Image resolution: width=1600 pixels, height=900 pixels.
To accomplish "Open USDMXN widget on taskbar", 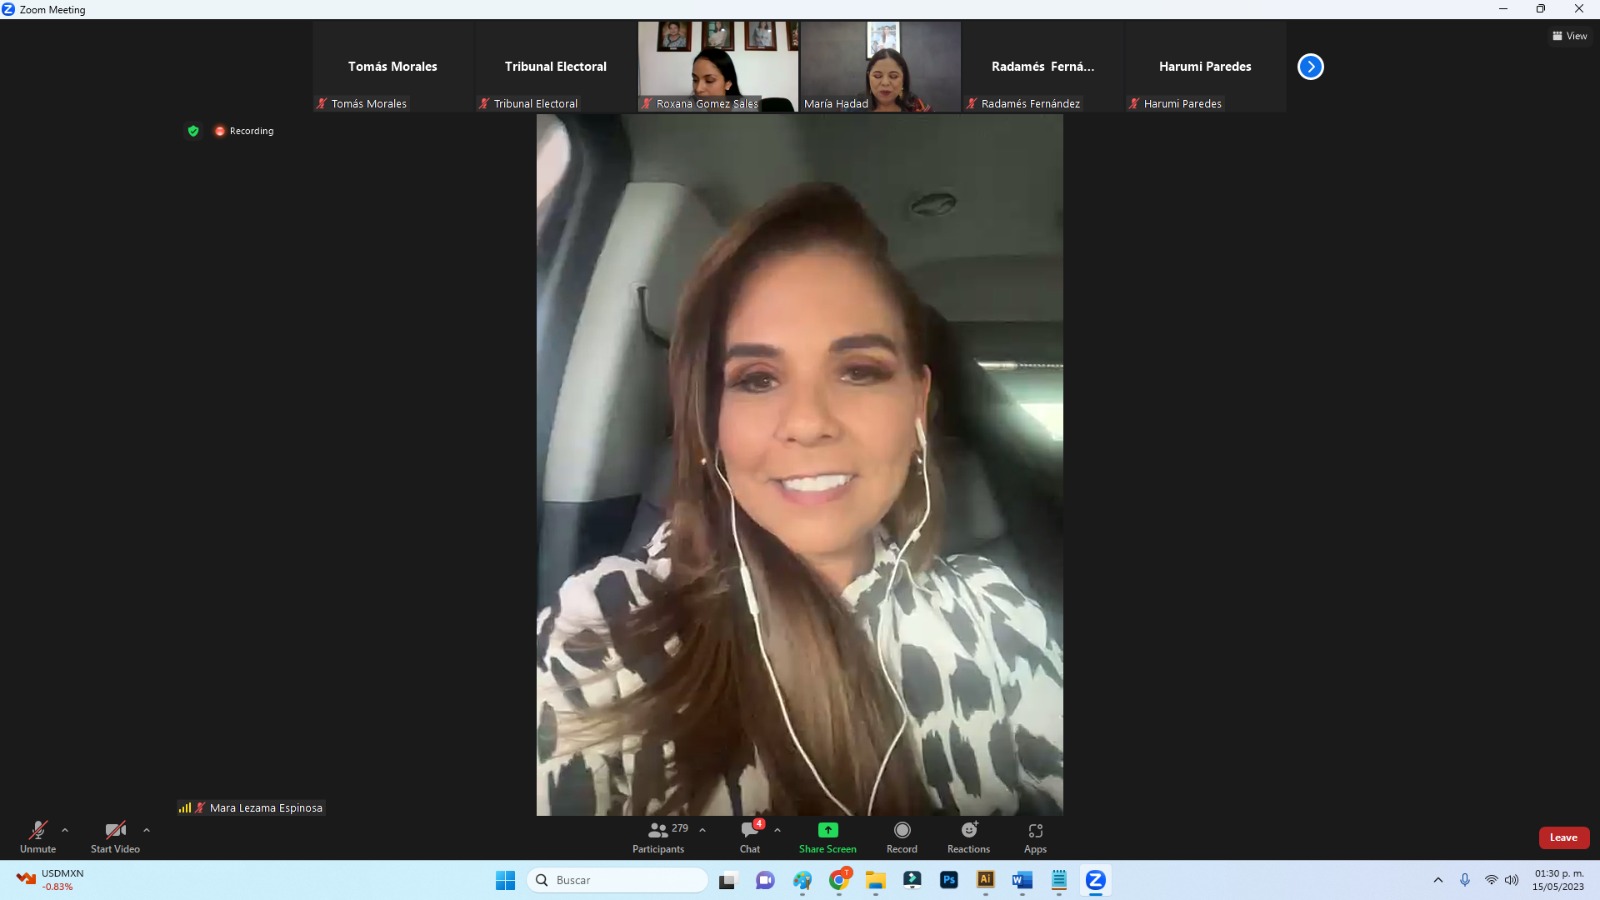I will click(x=52, y=880).
